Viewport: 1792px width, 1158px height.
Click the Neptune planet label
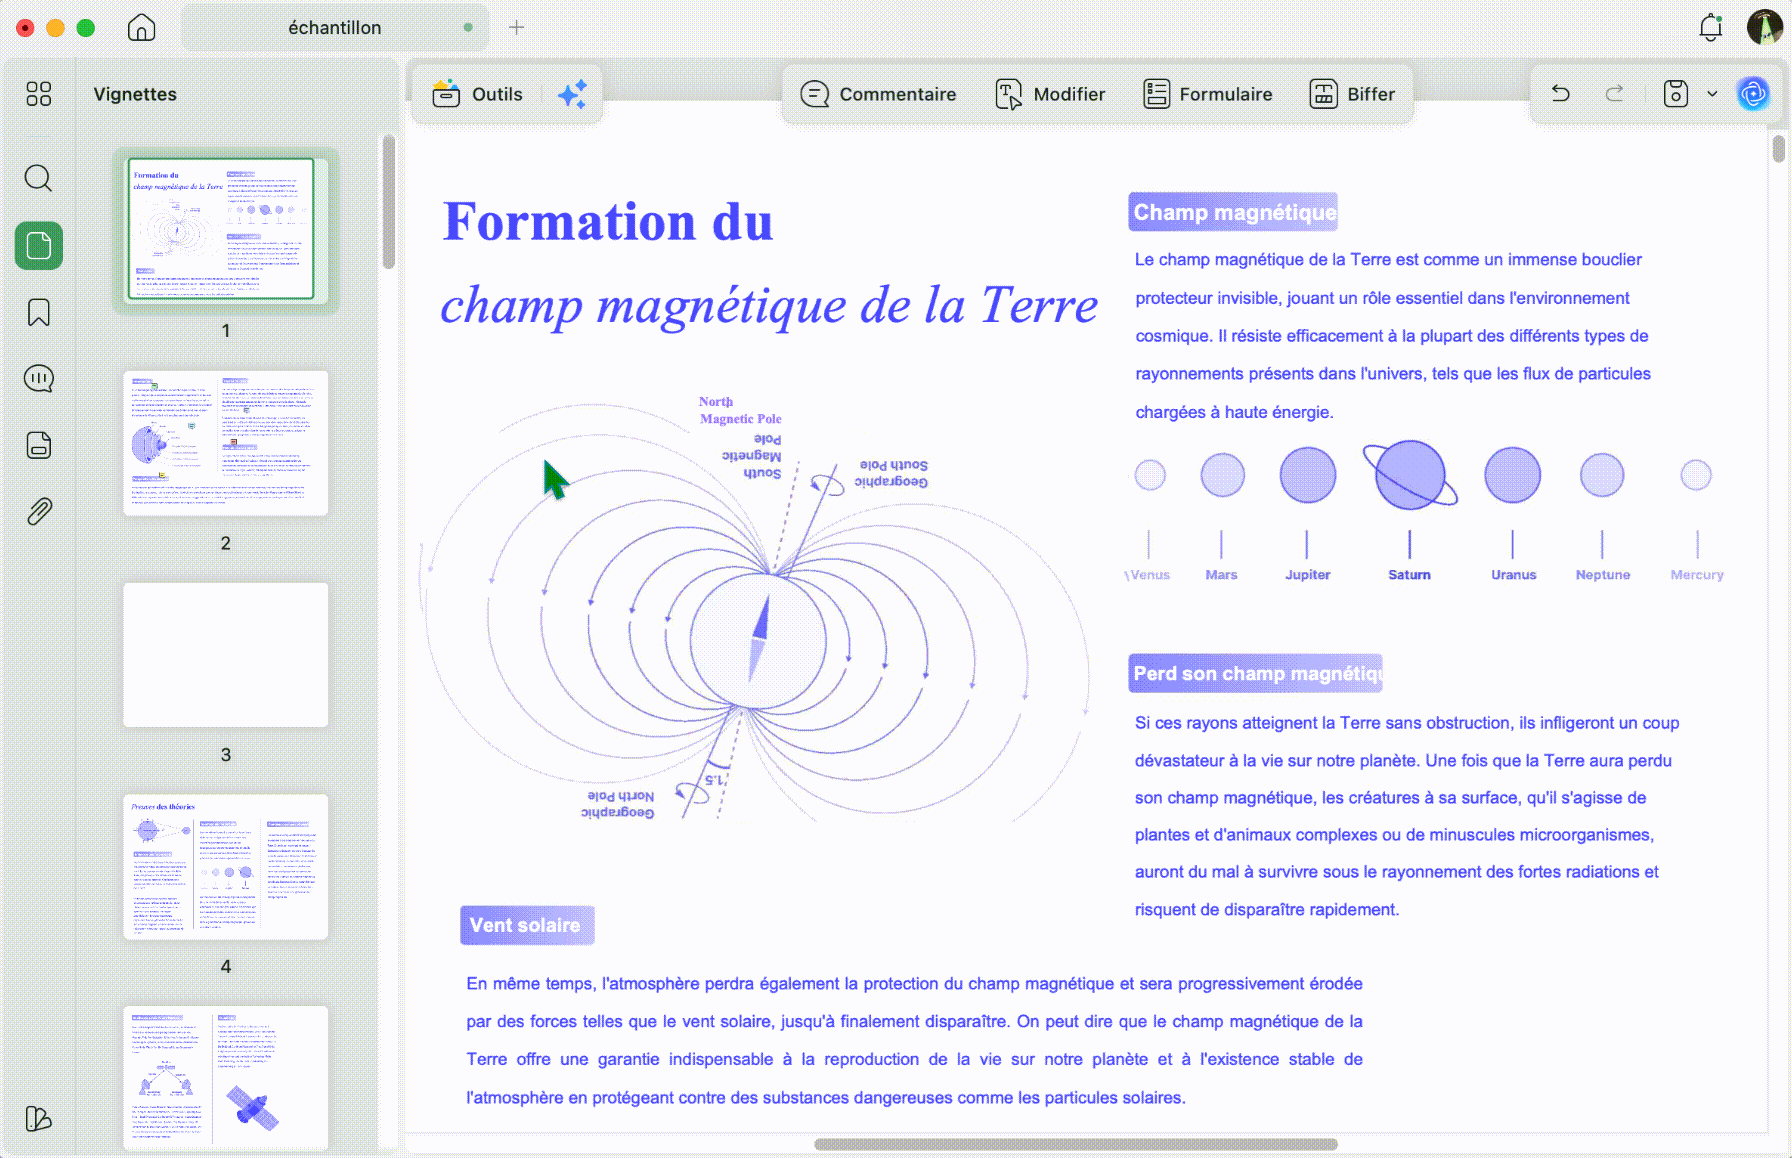coord(1602,575)
